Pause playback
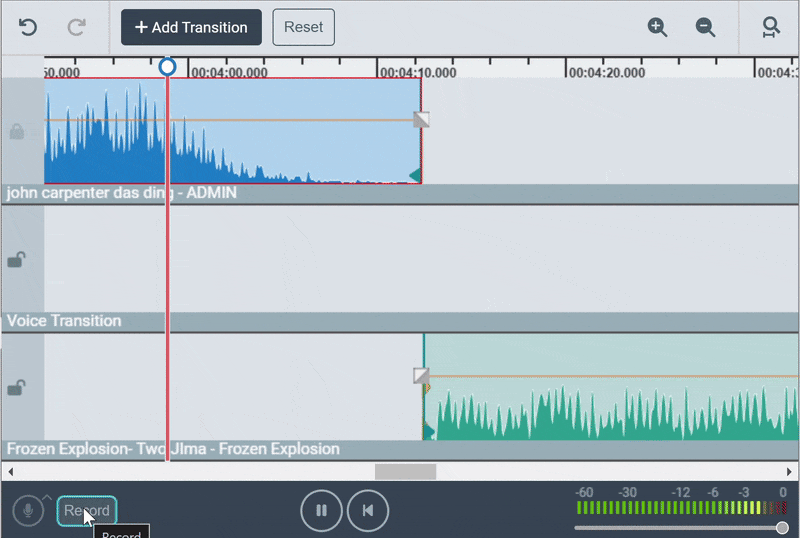 click(321, 511)
